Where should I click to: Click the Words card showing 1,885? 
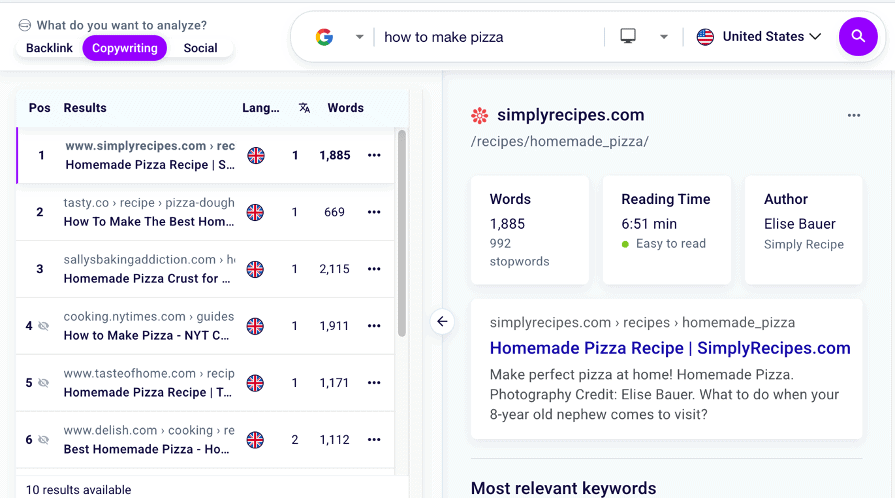[530, 230]
